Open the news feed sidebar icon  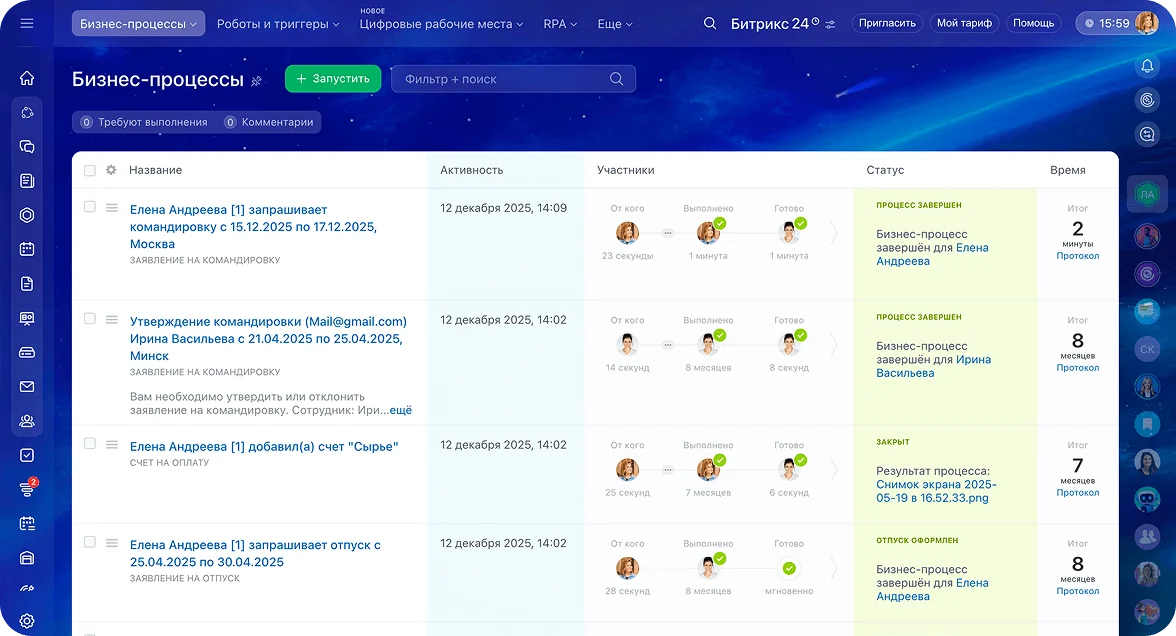tap(27, 181)
